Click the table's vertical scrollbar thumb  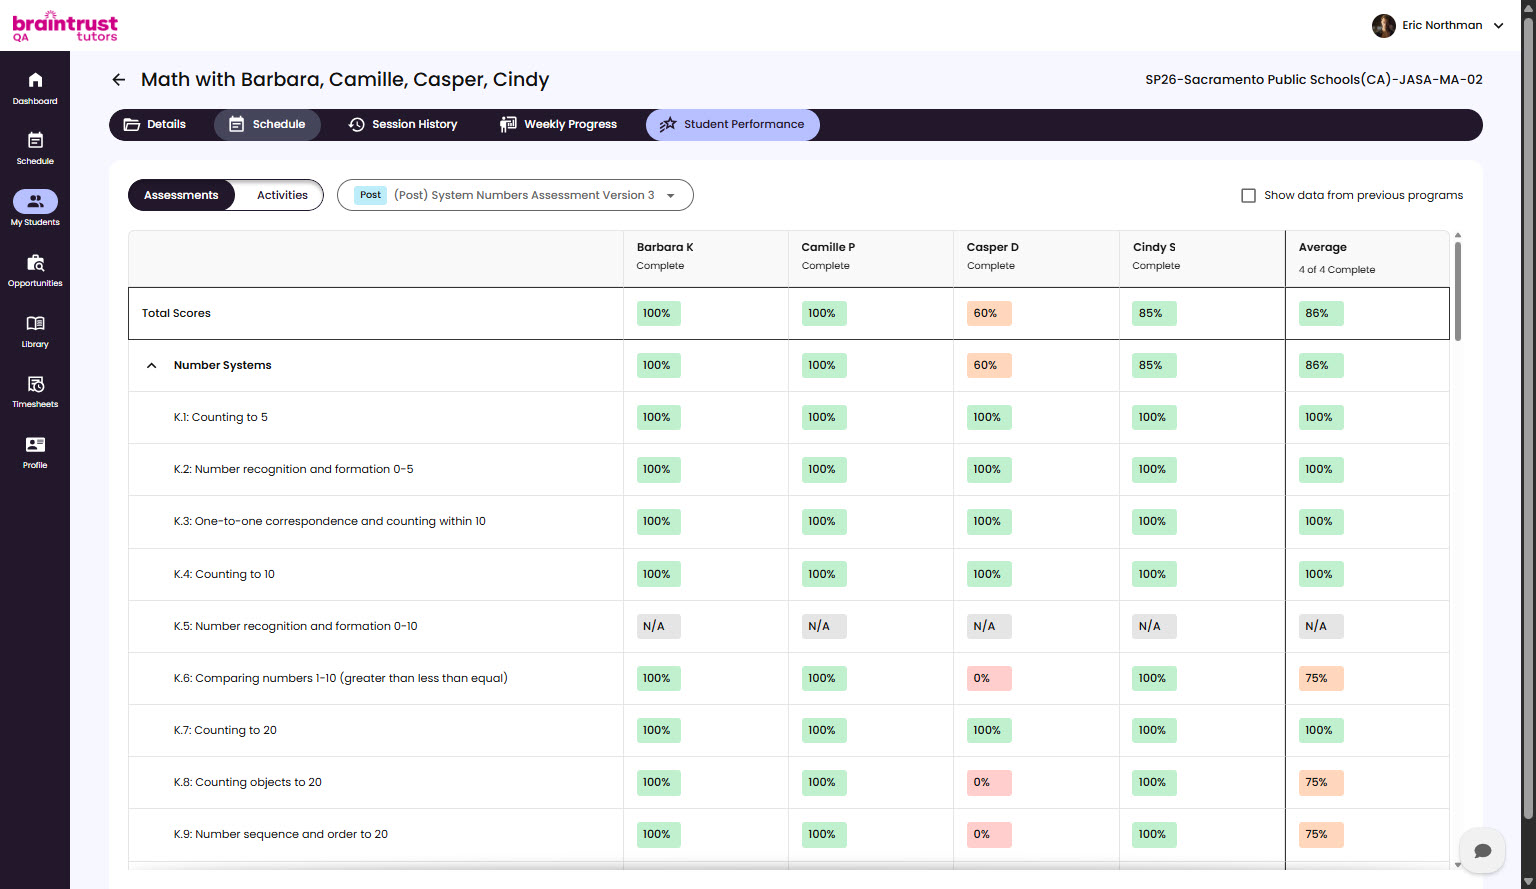click(1457, 290)
